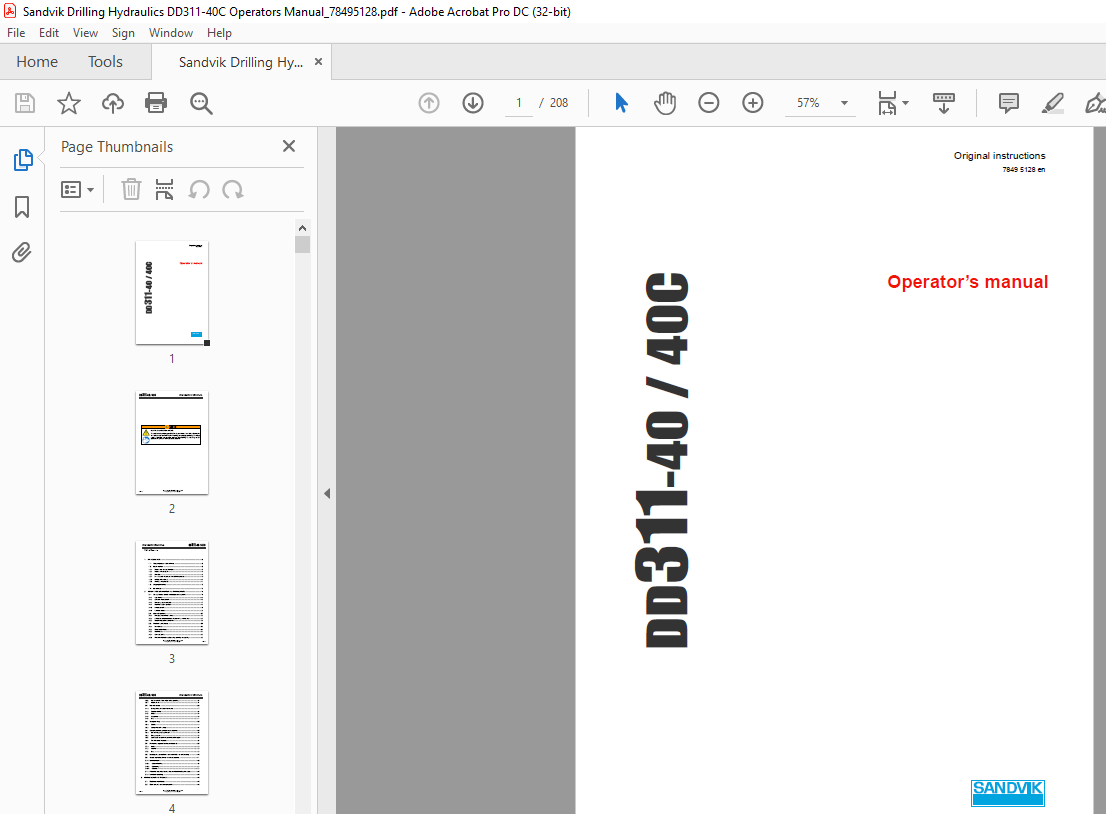Click thumbnails scrollbar up arrow

303,228
